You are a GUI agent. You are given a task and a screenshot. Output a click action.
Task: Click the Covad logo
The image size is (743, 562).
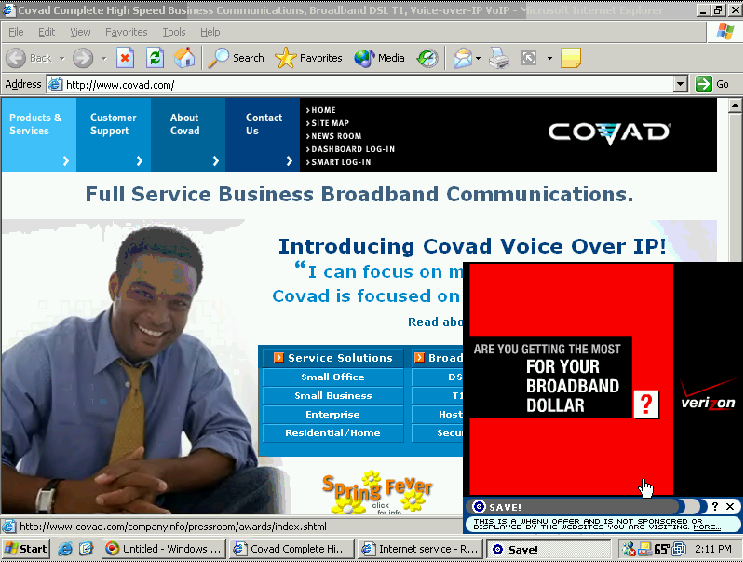(609, 133)
